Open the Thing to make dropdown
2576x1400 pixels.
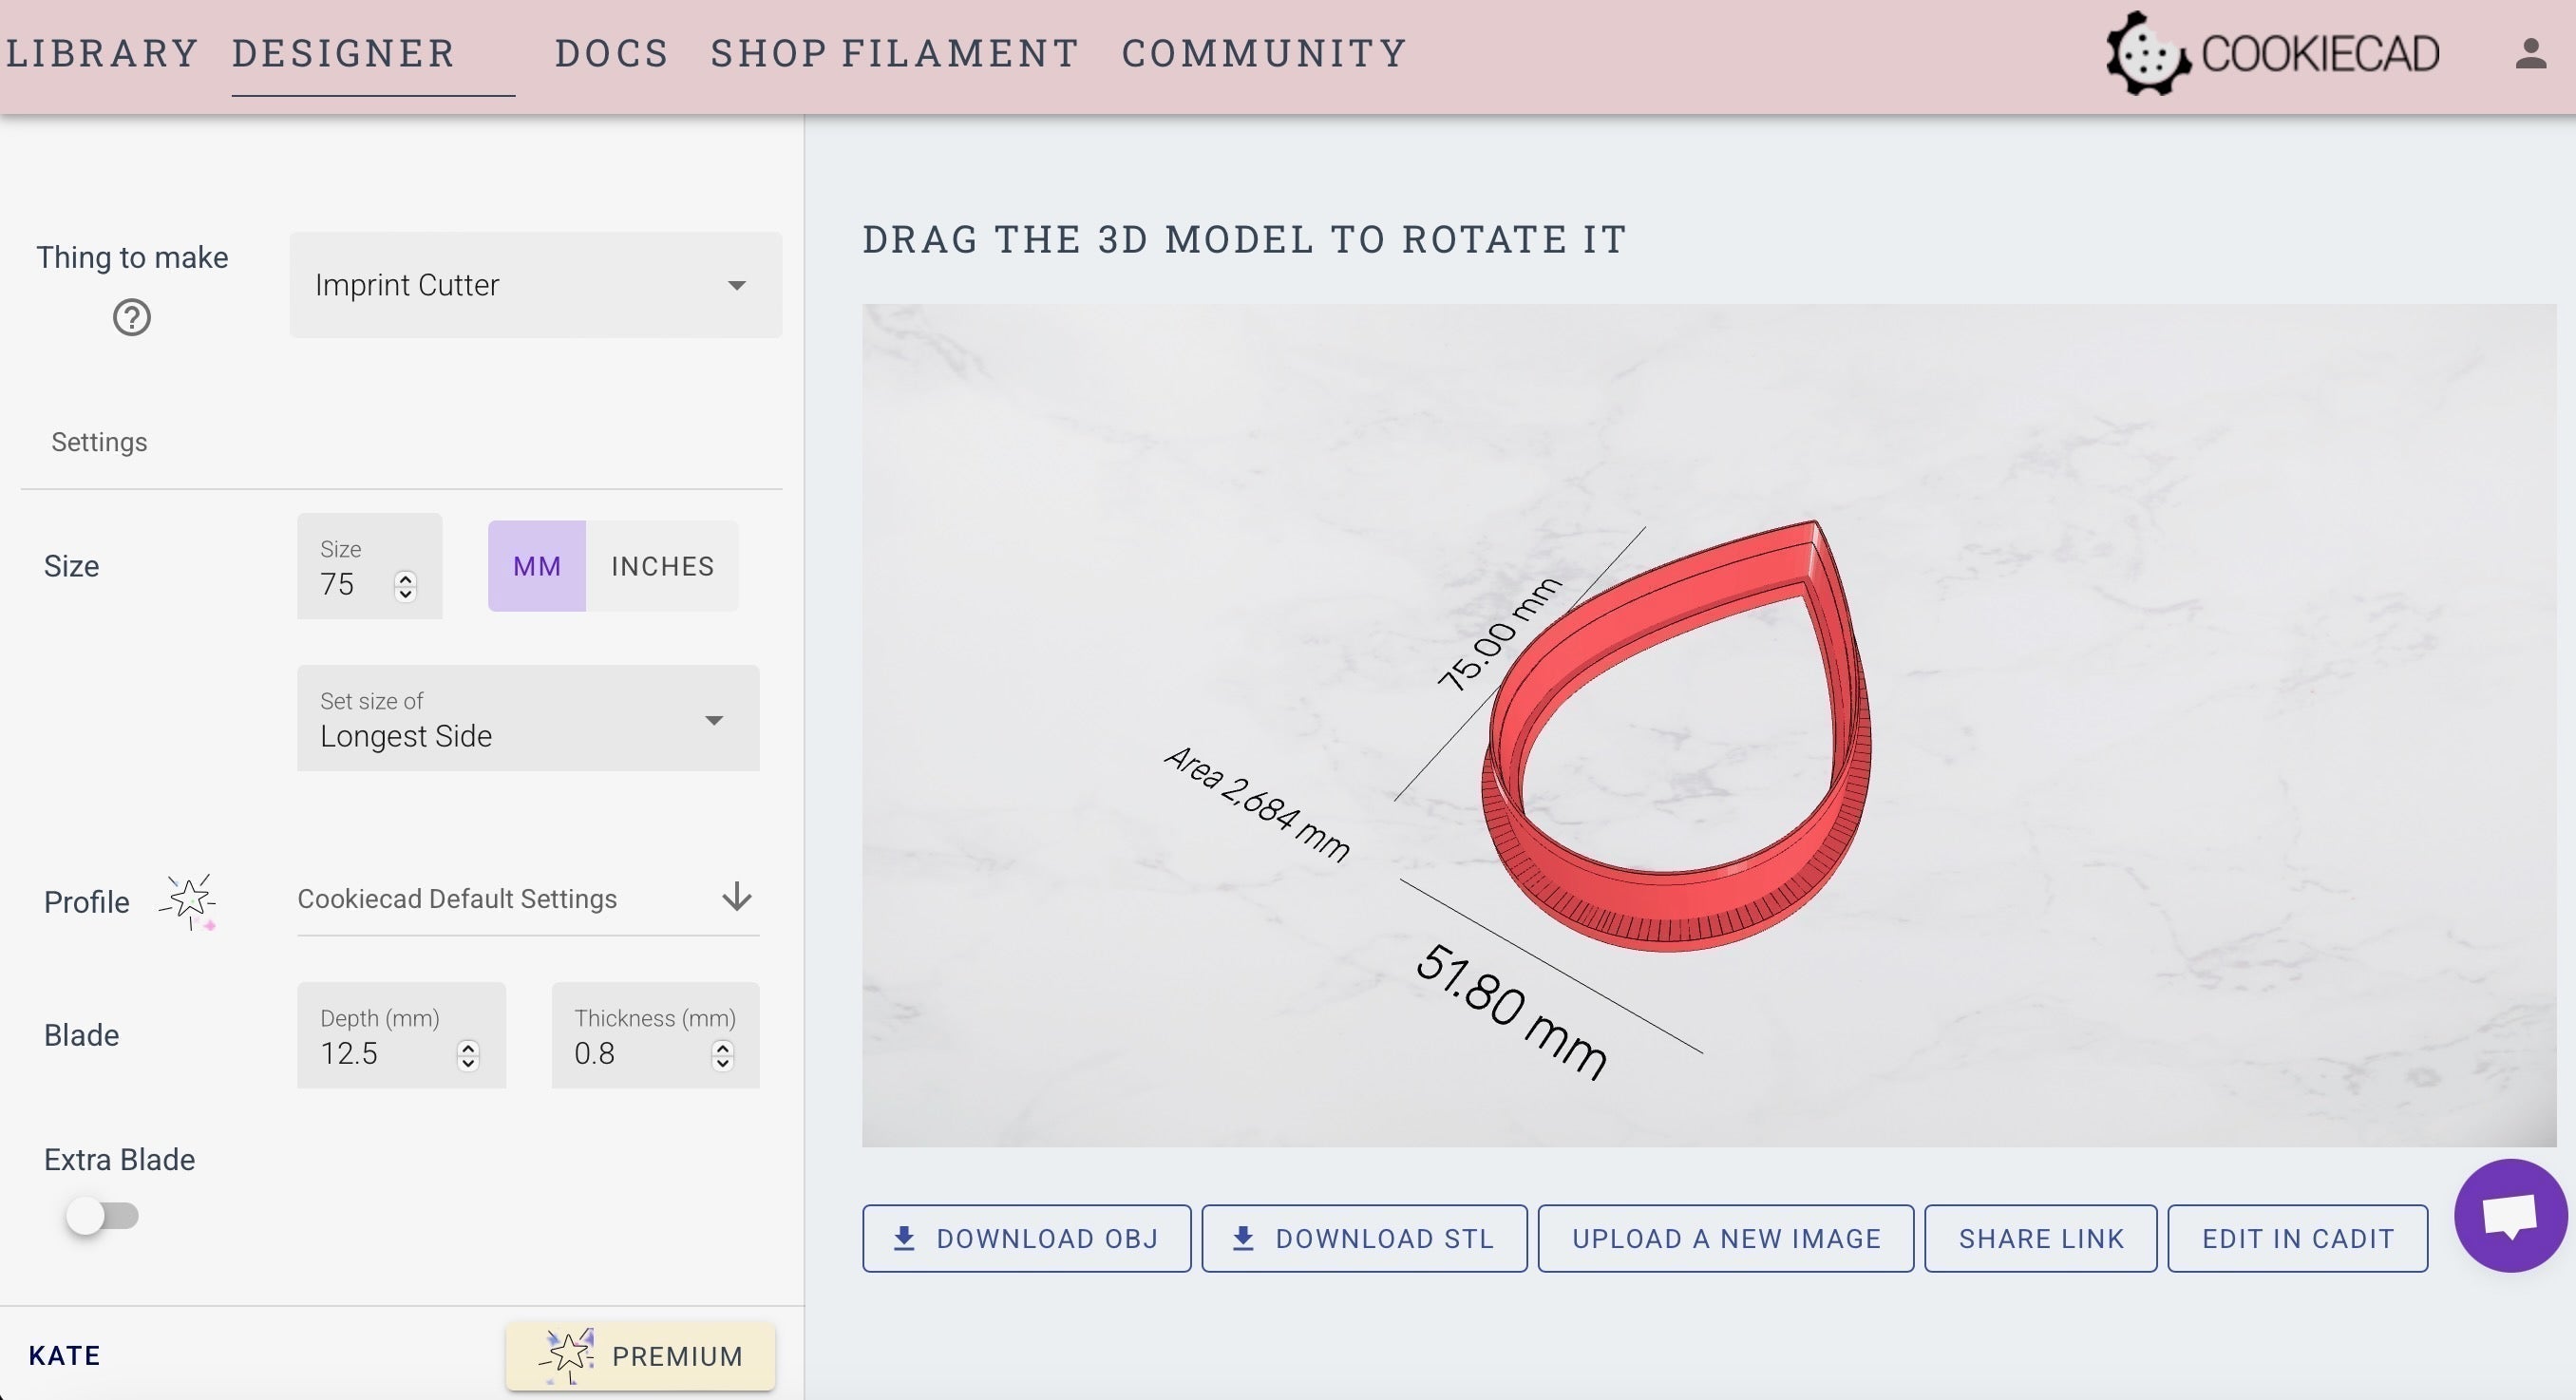point(536,285)
